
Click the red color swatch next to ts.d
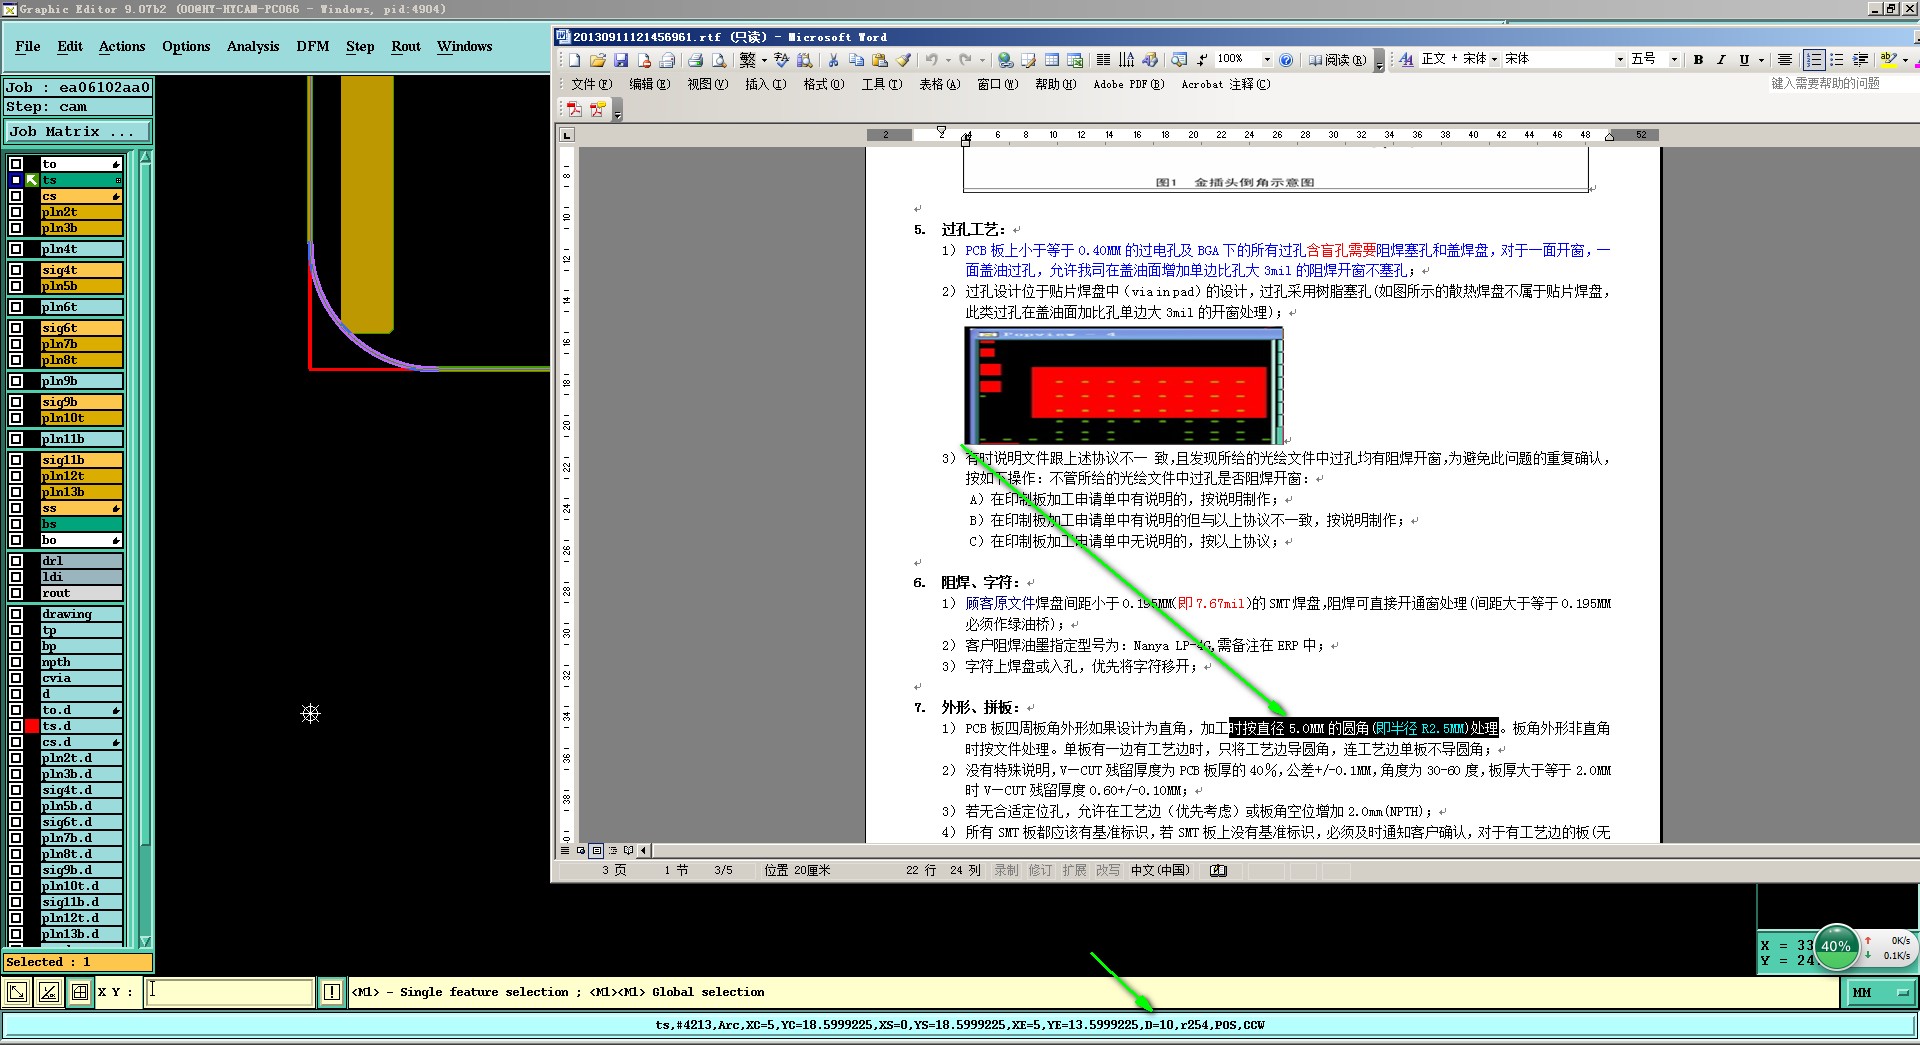click(32, 726)
